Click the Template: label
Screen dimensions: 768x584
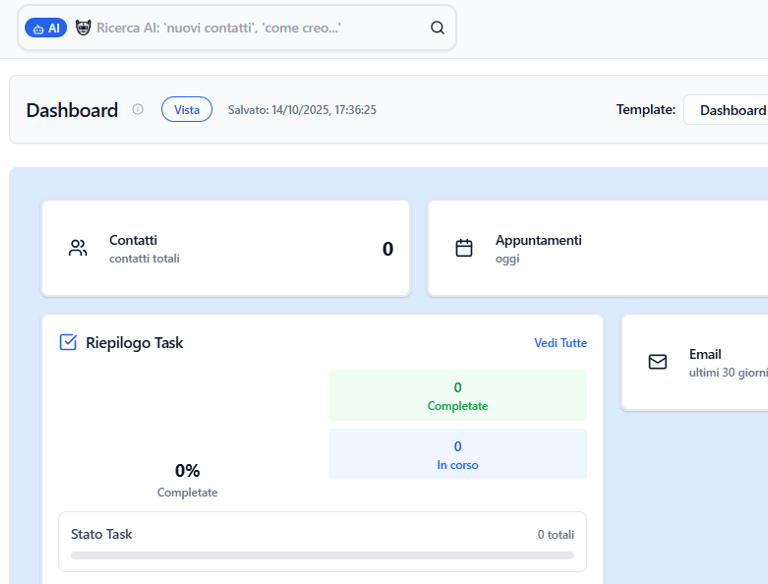646,109
